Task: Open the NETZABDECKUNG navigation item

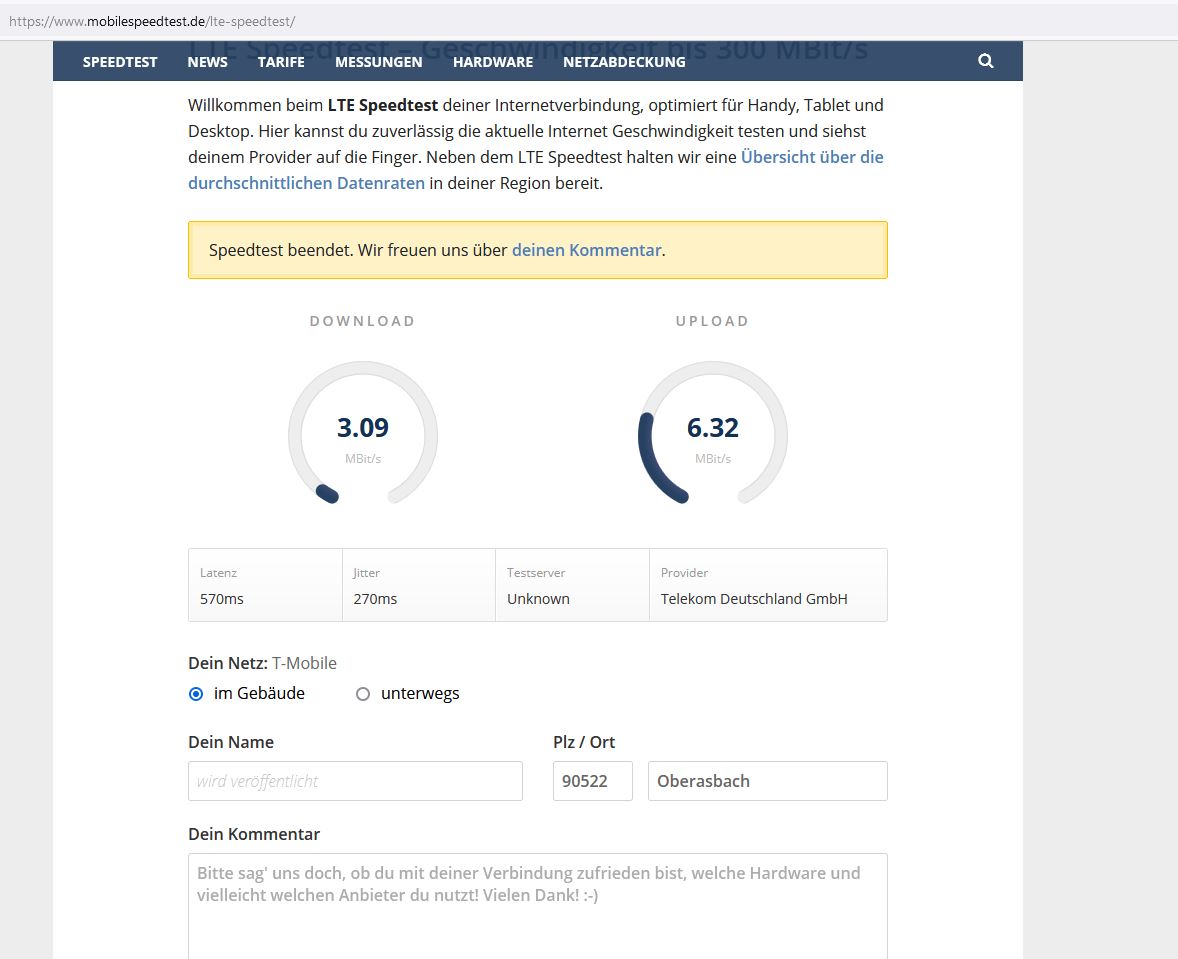Action: pos(624,62)
